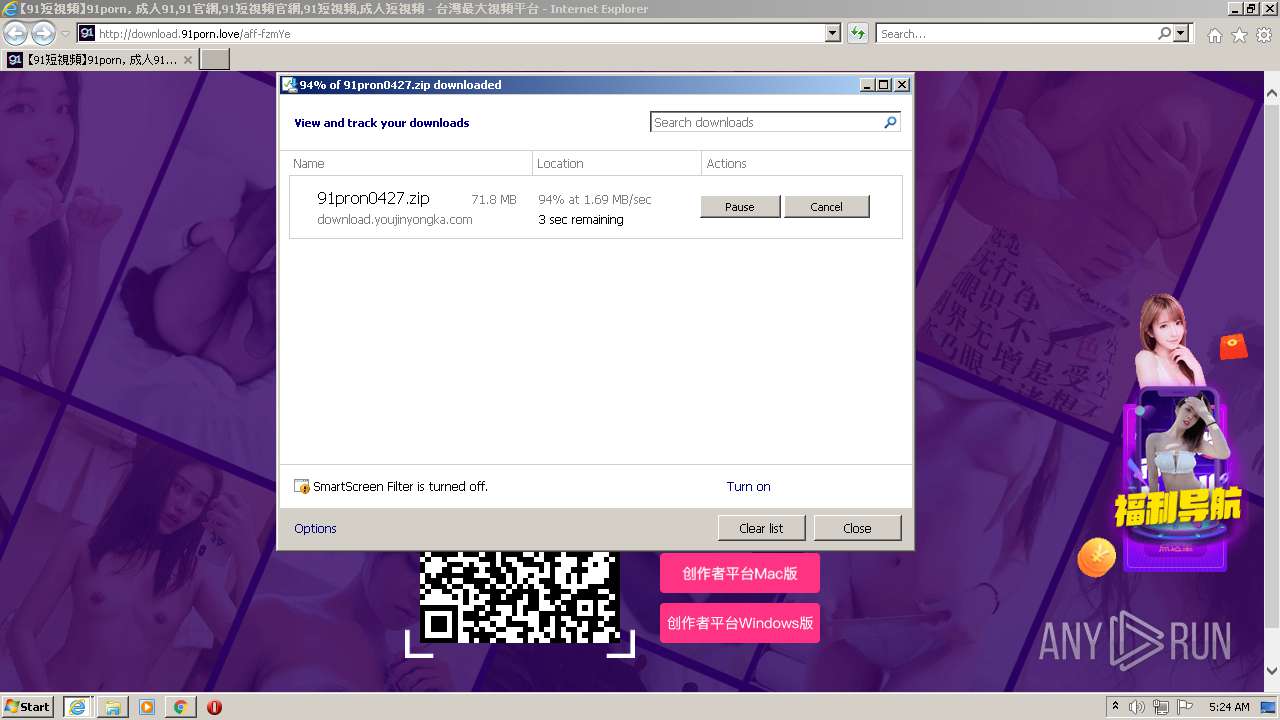
Task: Click the SmartScreen Filter shield icon
Action: (302, 487)
